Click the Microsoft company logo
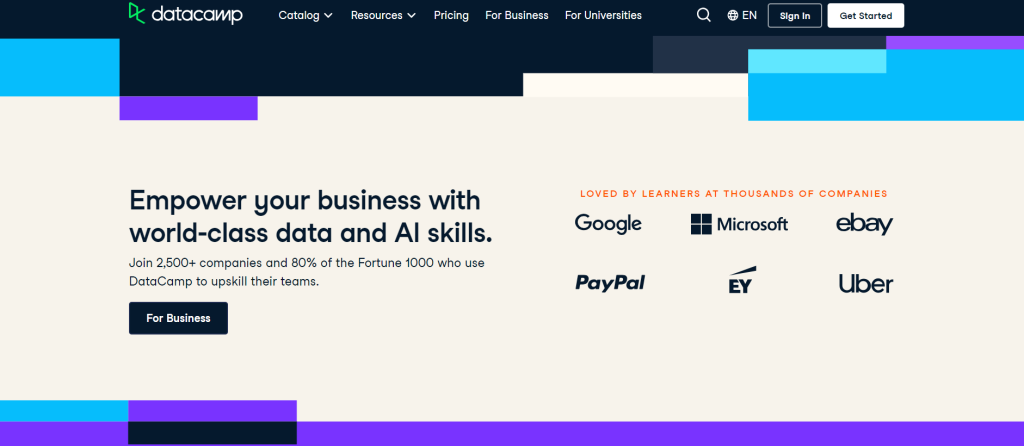Image resolution: width=1024 pixels, height=446 pixels. [739, 224]
